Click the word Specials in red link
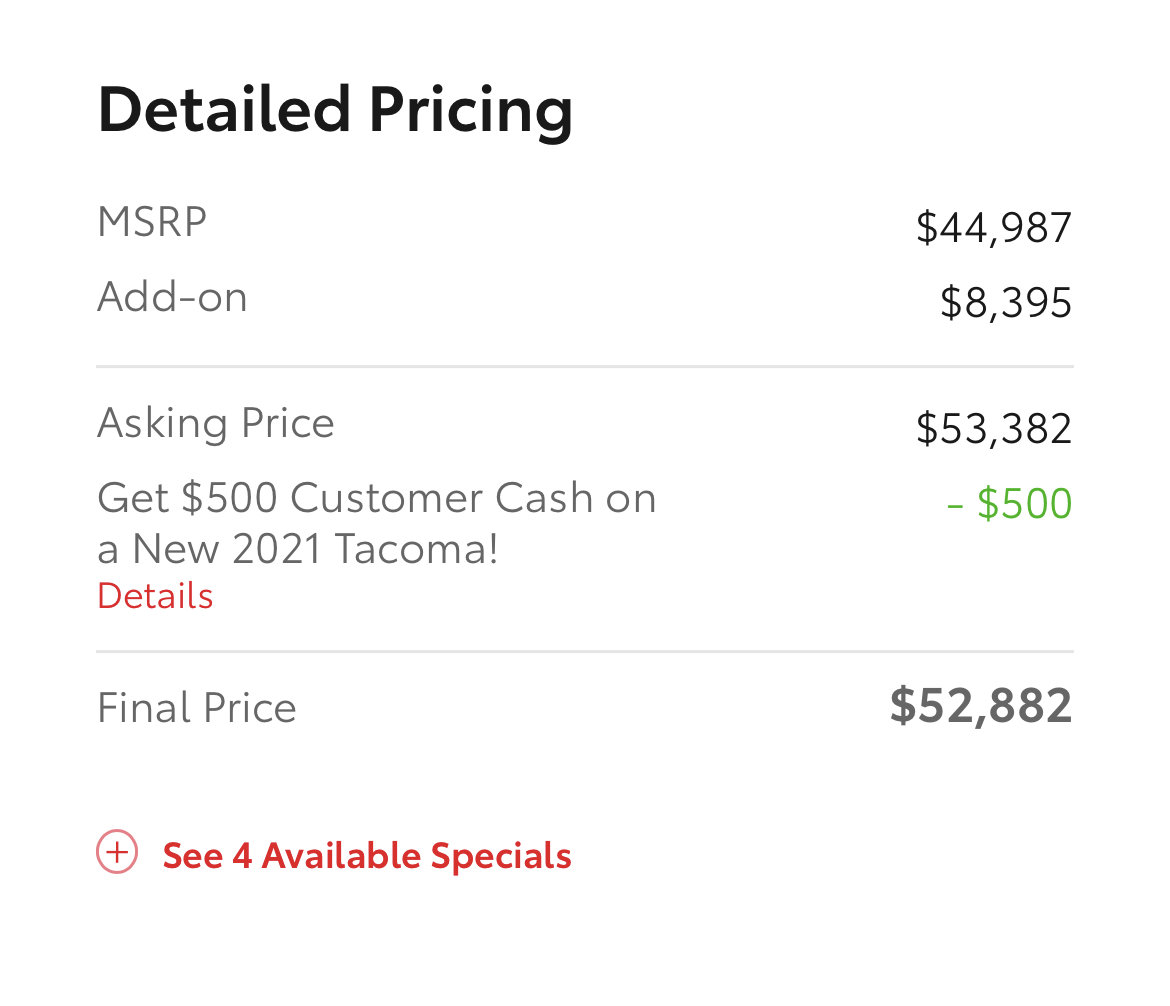1170x1006 pixels. (x=501, y=856)
